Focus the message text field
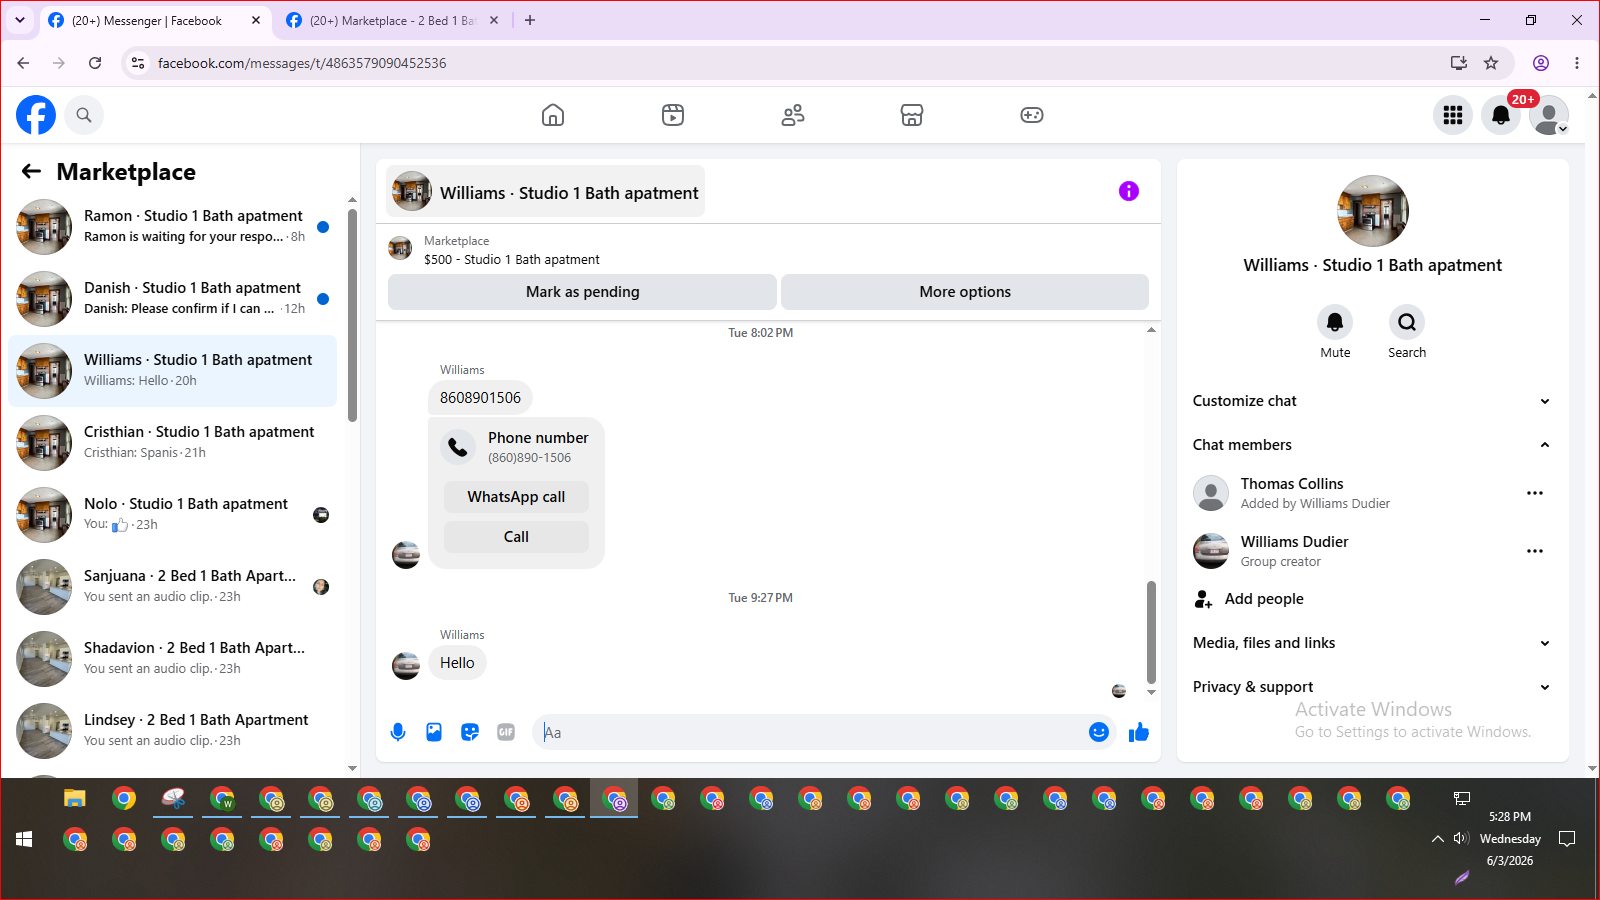Viewport: 1600px width, 900px height. point(812,732)
